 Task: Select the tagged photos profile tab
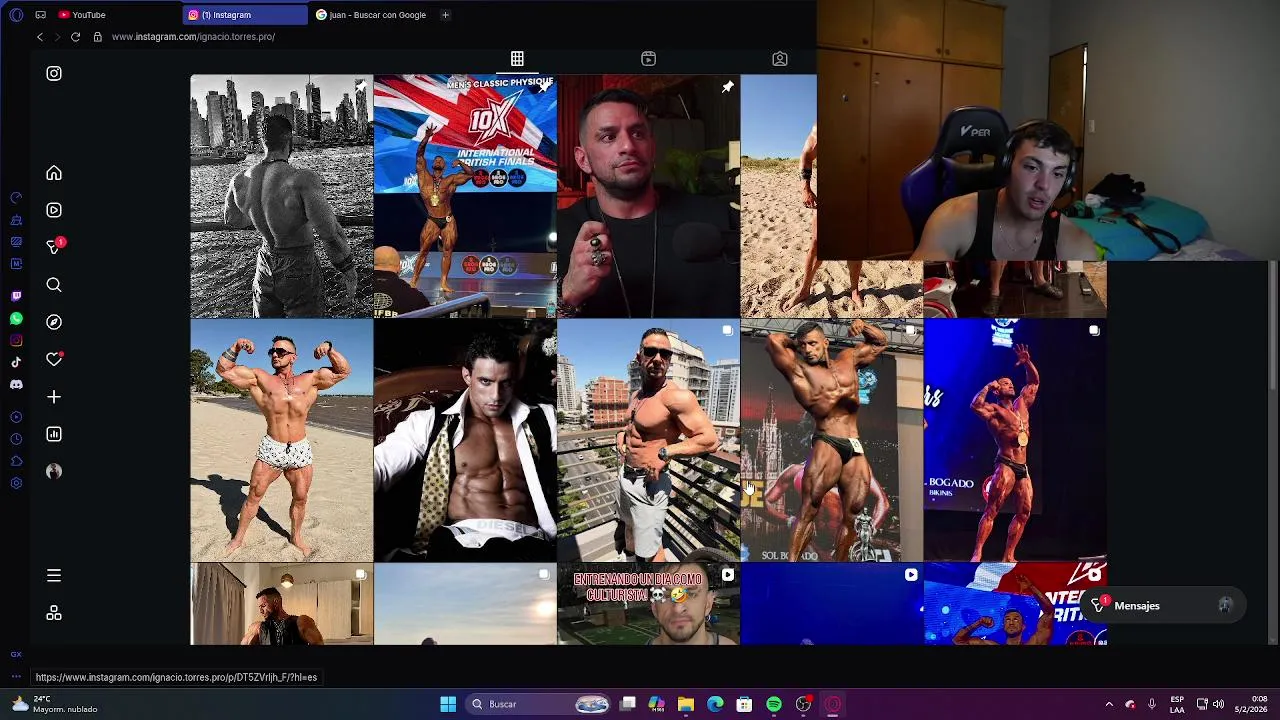780,59
